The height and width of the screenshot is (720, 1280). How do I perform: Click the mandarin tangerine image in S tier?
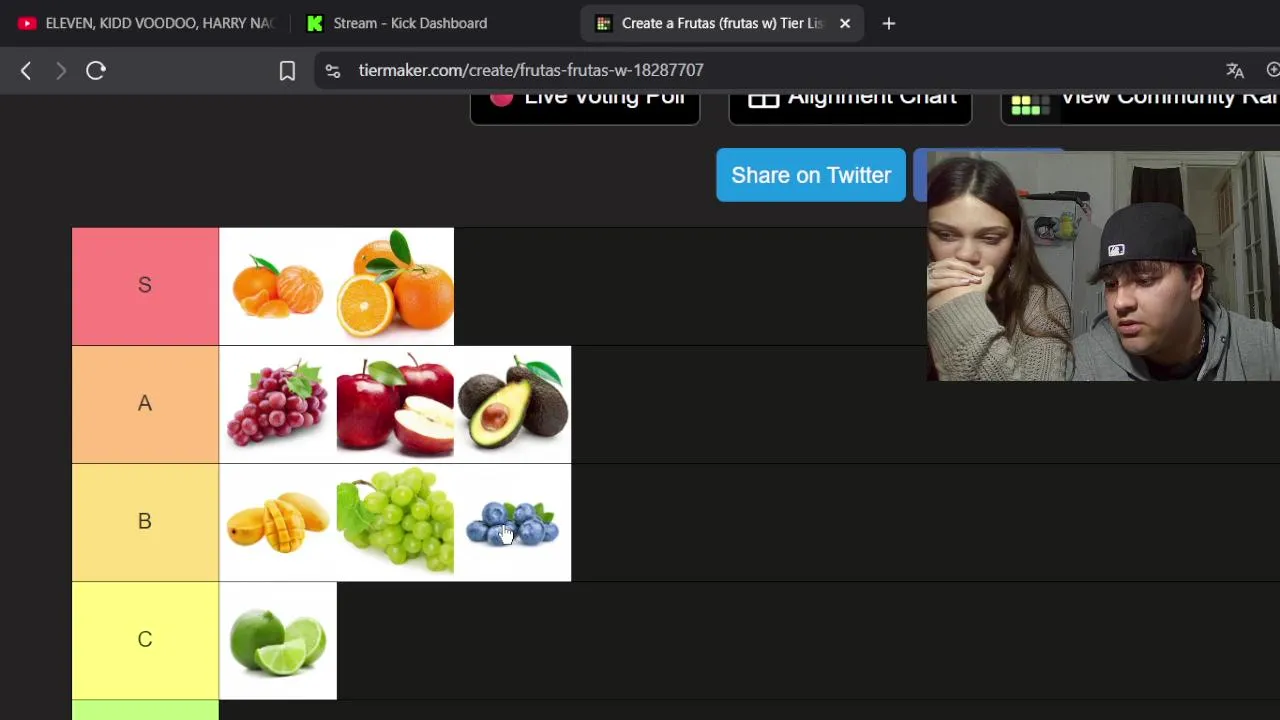(x=278, y=286)
